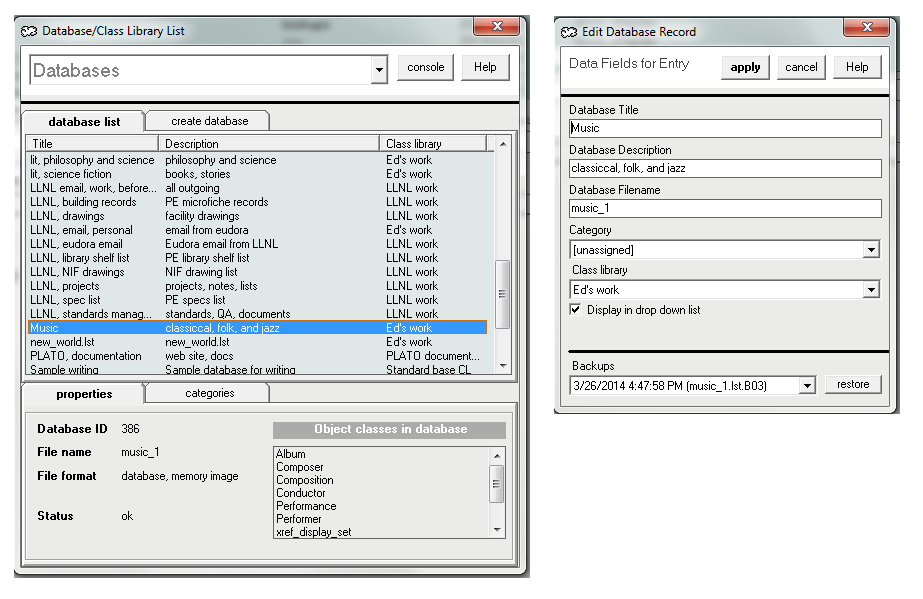Image resolution: width=923 pixels, height=599 pixels.
Task: Click the database list vertical scrollbar thumb
Action: [x=503, y=294]
